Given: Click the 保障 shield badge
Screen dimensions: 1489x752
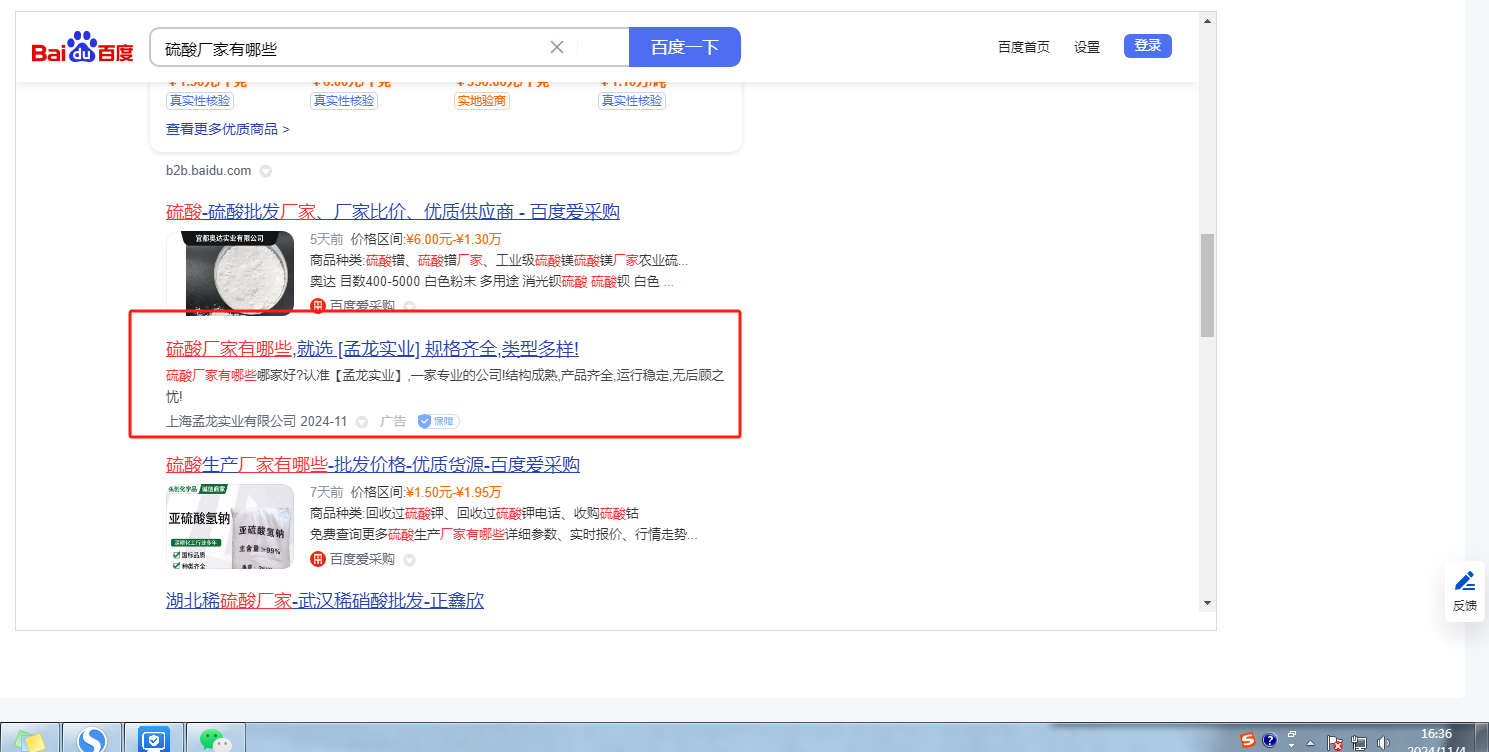Looking at the screenshot, I should pyautogui.click(x=438, y=421).
